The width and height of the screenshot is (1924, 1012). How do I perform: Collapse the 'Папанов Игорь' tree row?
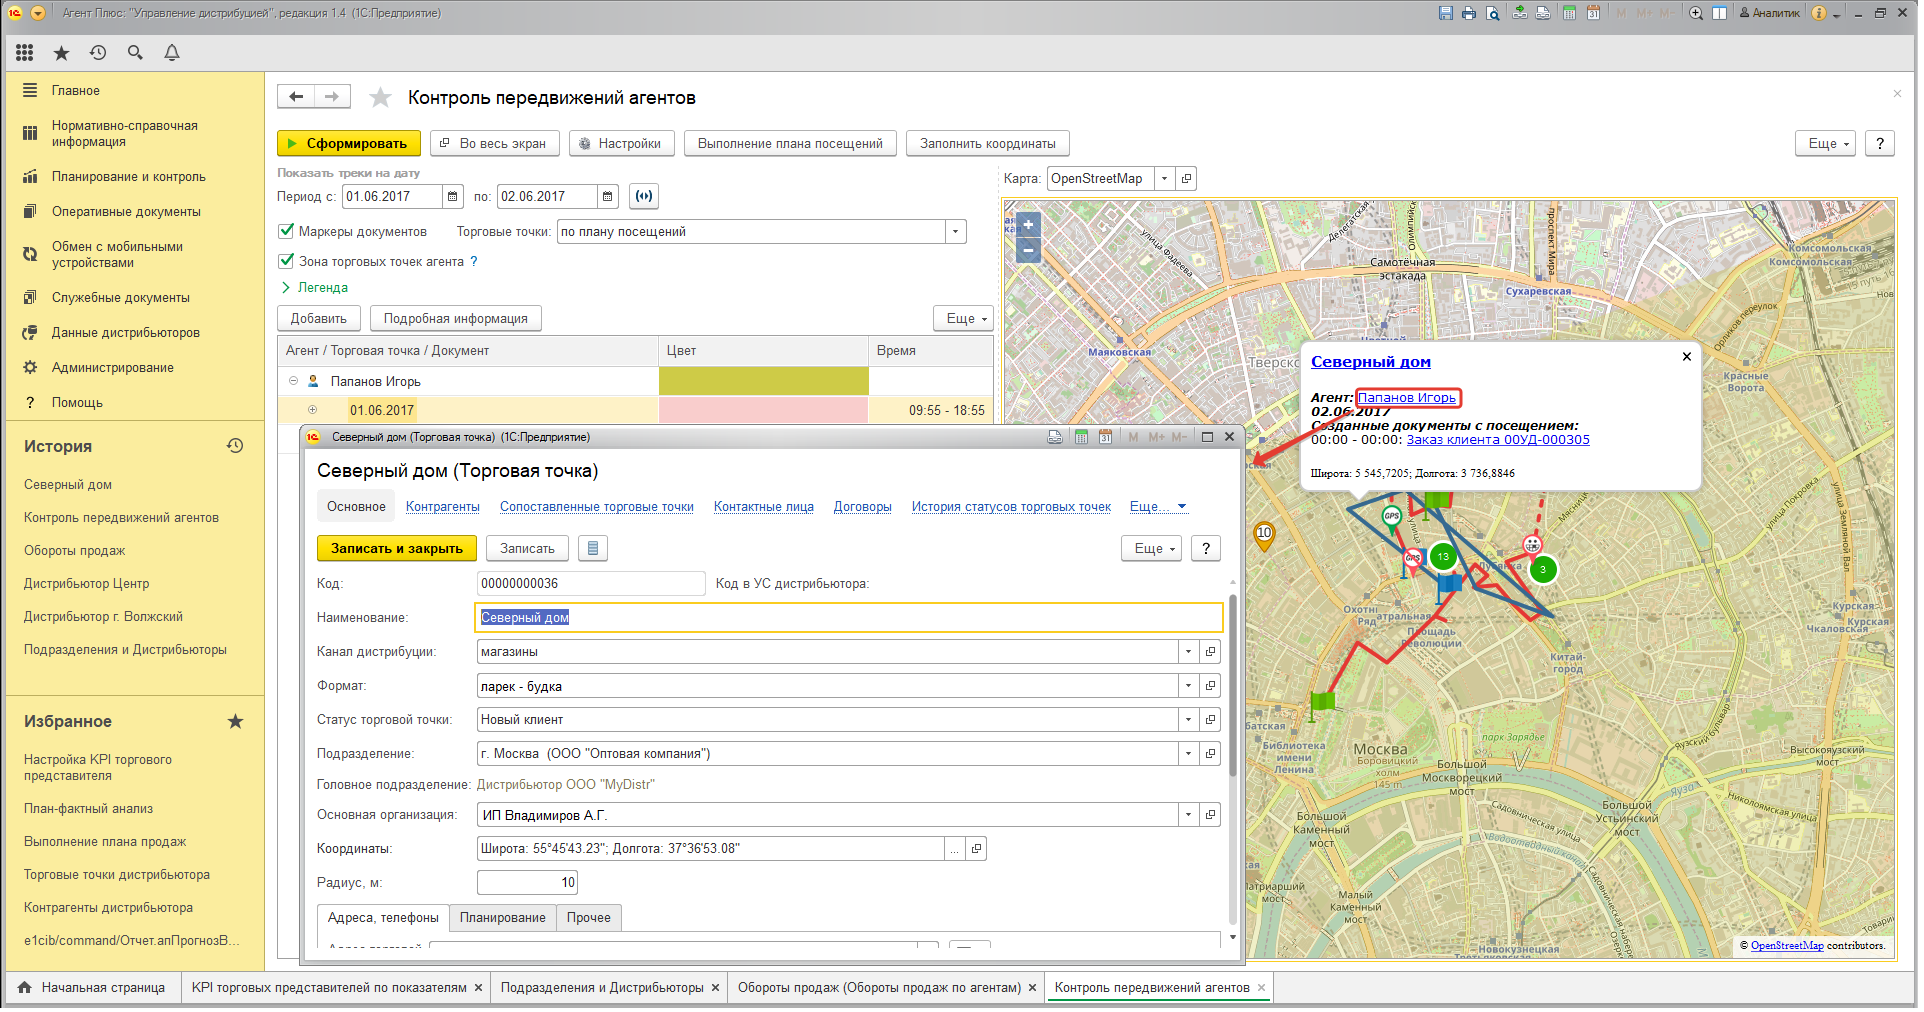(x=293, y=381)
